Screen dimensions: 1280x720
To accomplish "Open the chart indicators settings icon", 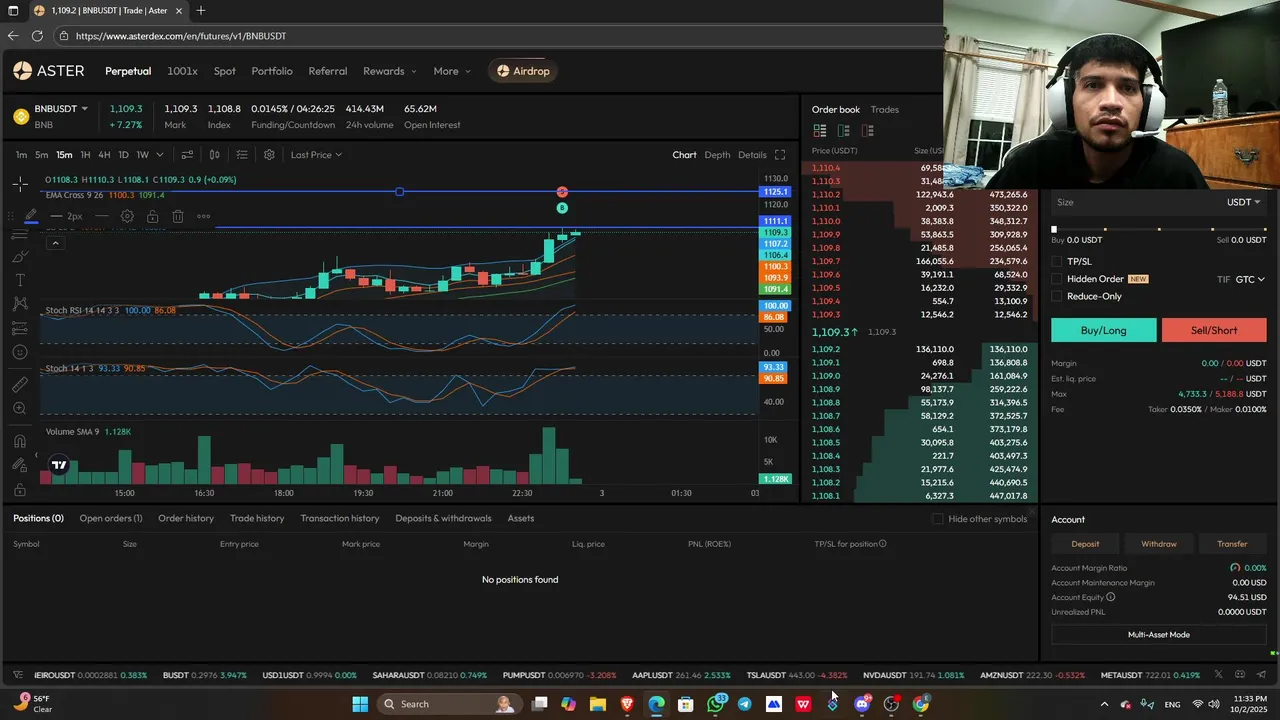I will pyautogui.click(x=187, y=155).
